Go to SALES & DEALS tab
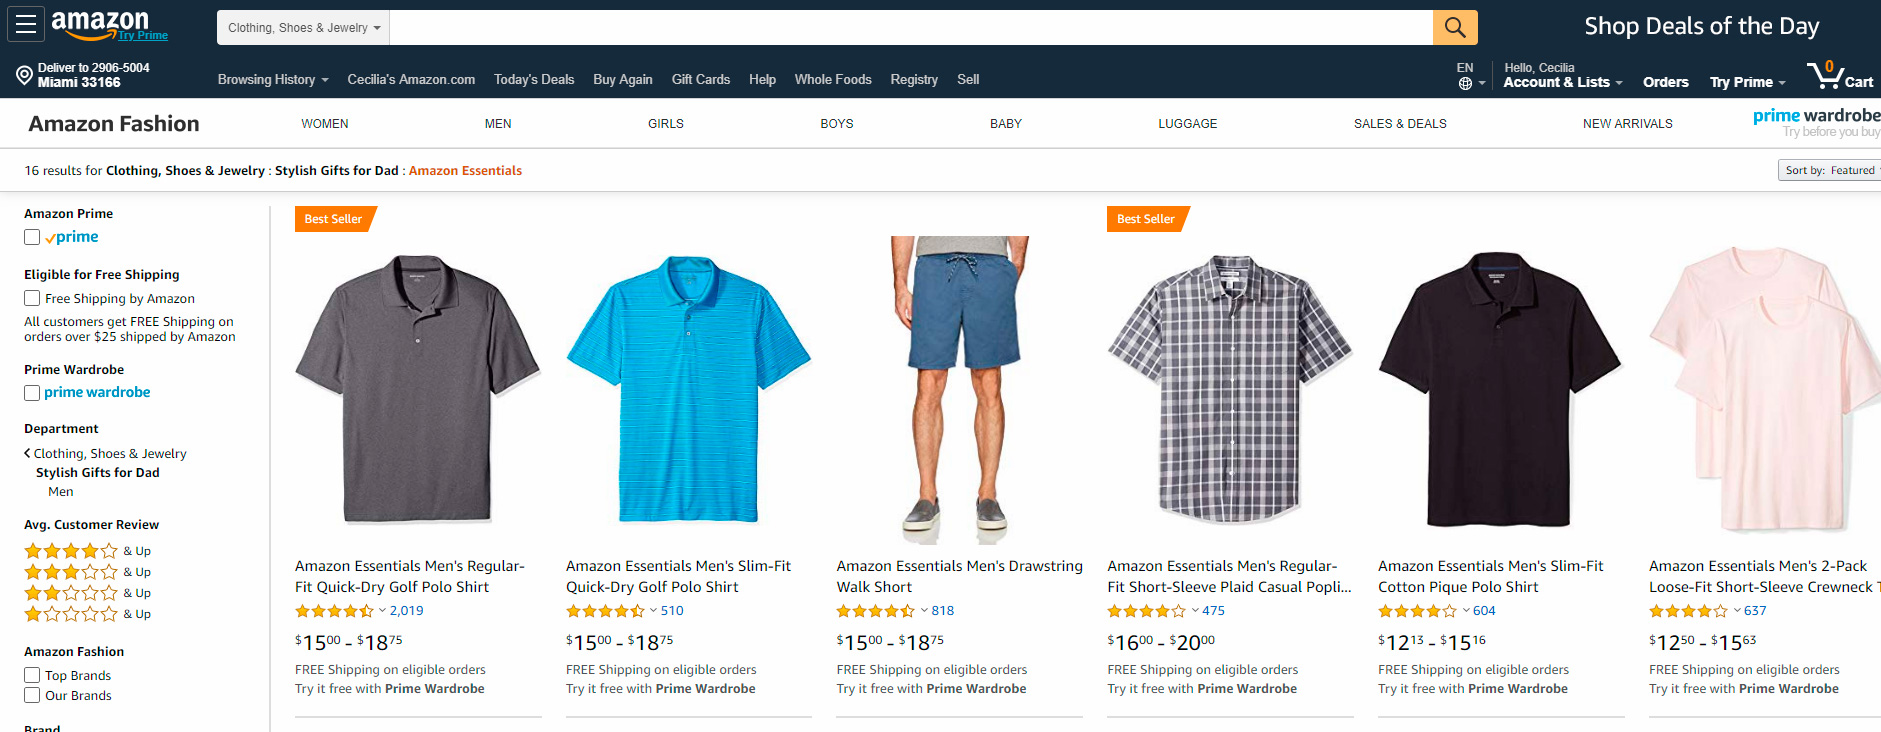 (x=1400, y=124)
